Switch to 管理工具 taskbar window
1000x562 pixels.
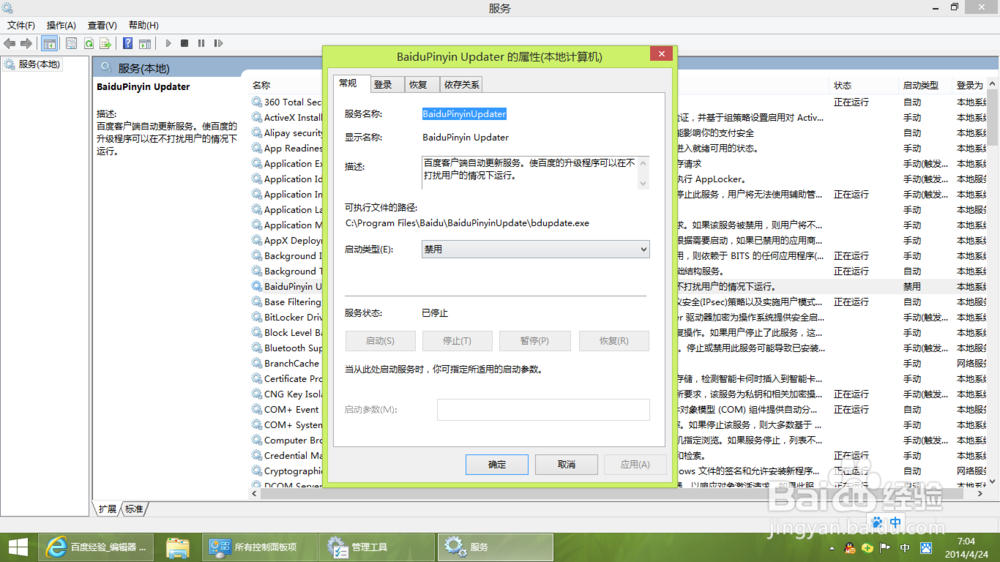point(378,547)
